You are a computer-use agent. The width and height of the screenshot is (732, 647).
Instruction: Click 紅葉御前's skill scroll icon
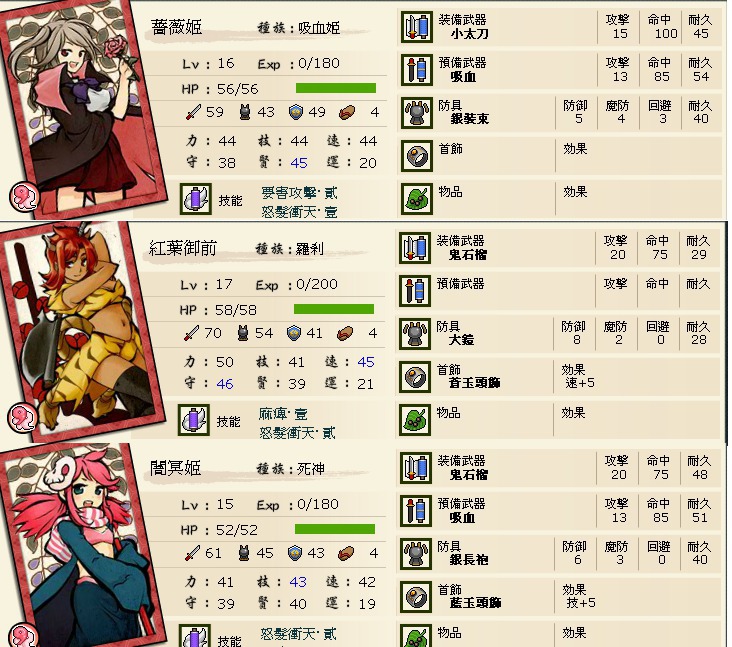click(x=194, y=420)
